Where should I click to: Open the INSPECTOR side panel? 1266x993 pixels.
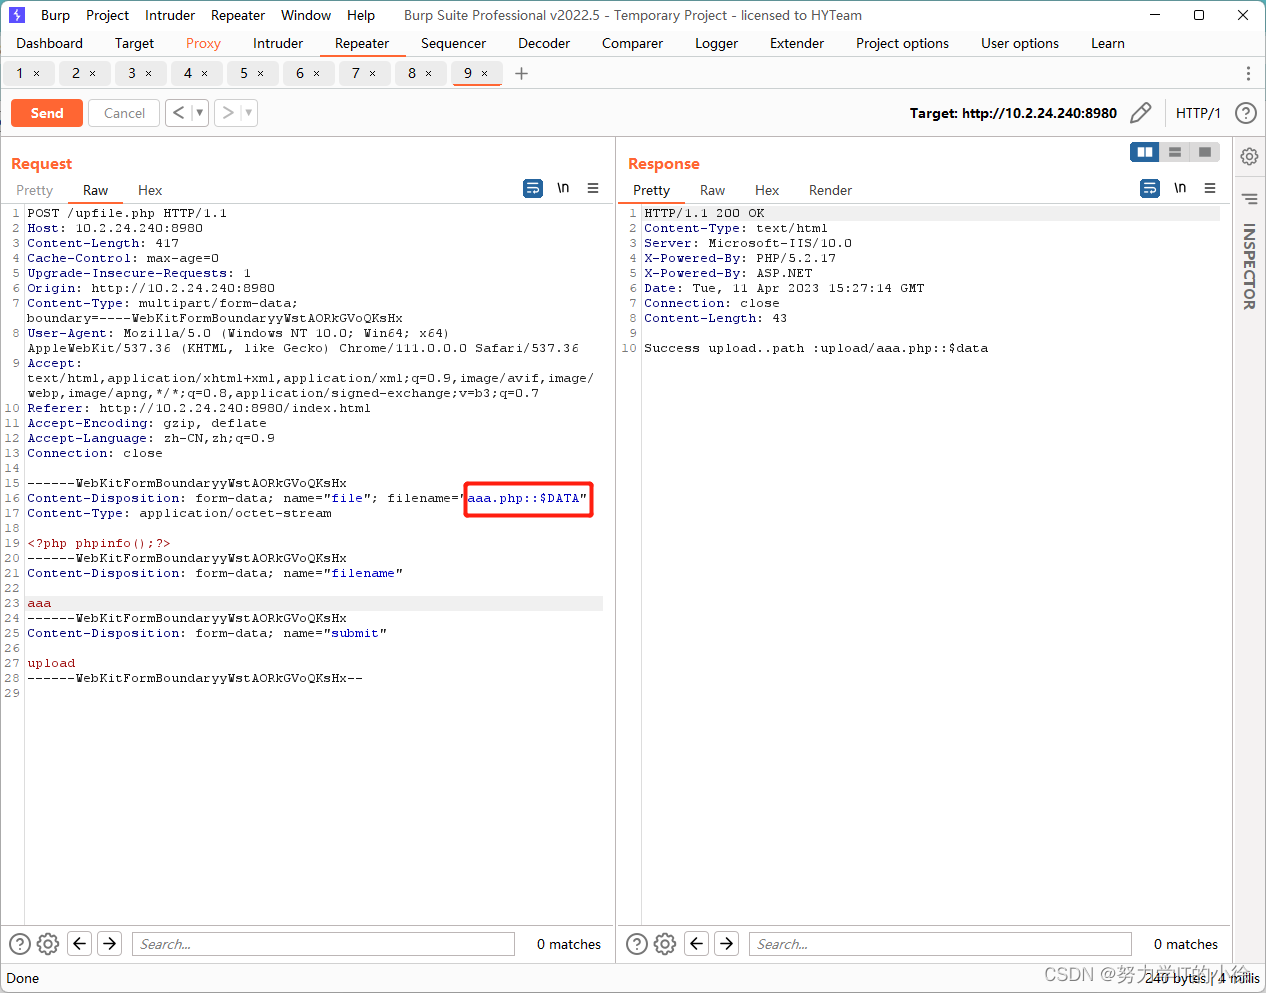pos(1249,266)
